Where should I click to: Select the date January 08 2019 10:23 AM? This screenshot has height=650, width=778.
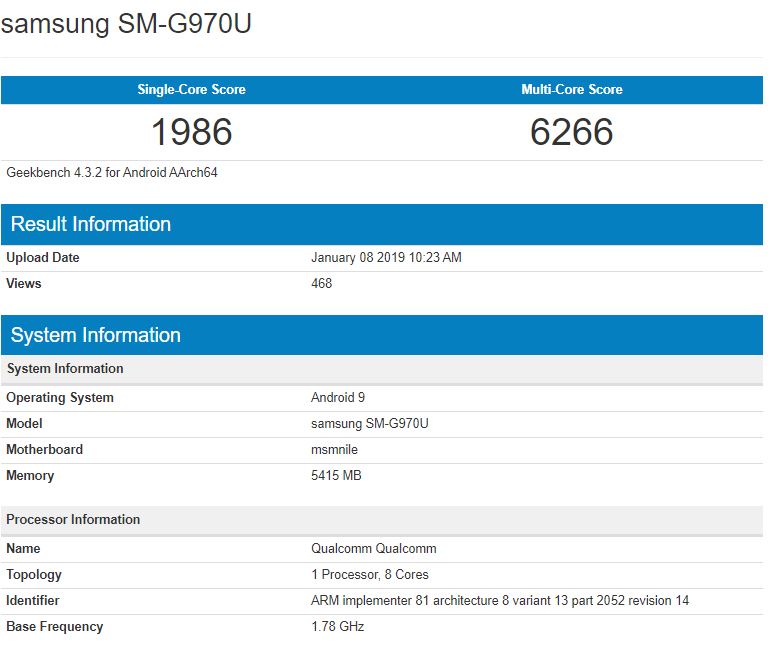coord(386,258)
